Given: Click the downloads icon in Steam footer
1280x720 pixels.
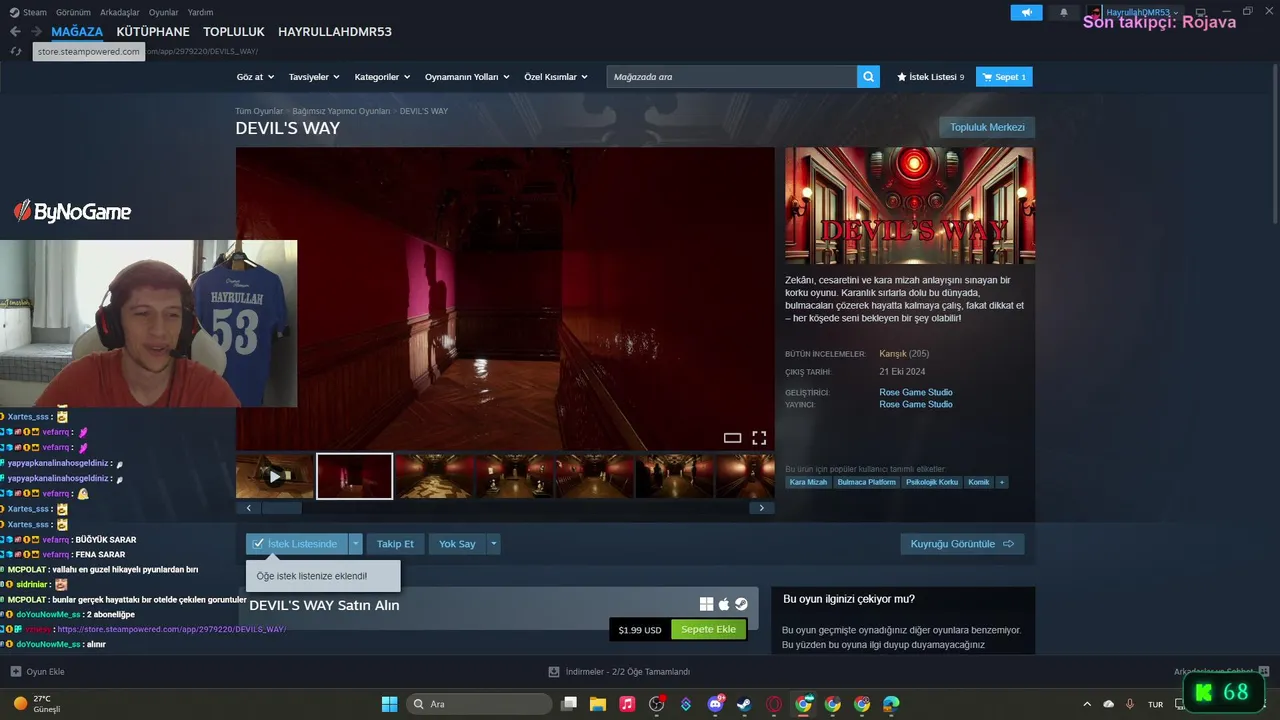Looking at the screenshot, I should coord(554,672).
